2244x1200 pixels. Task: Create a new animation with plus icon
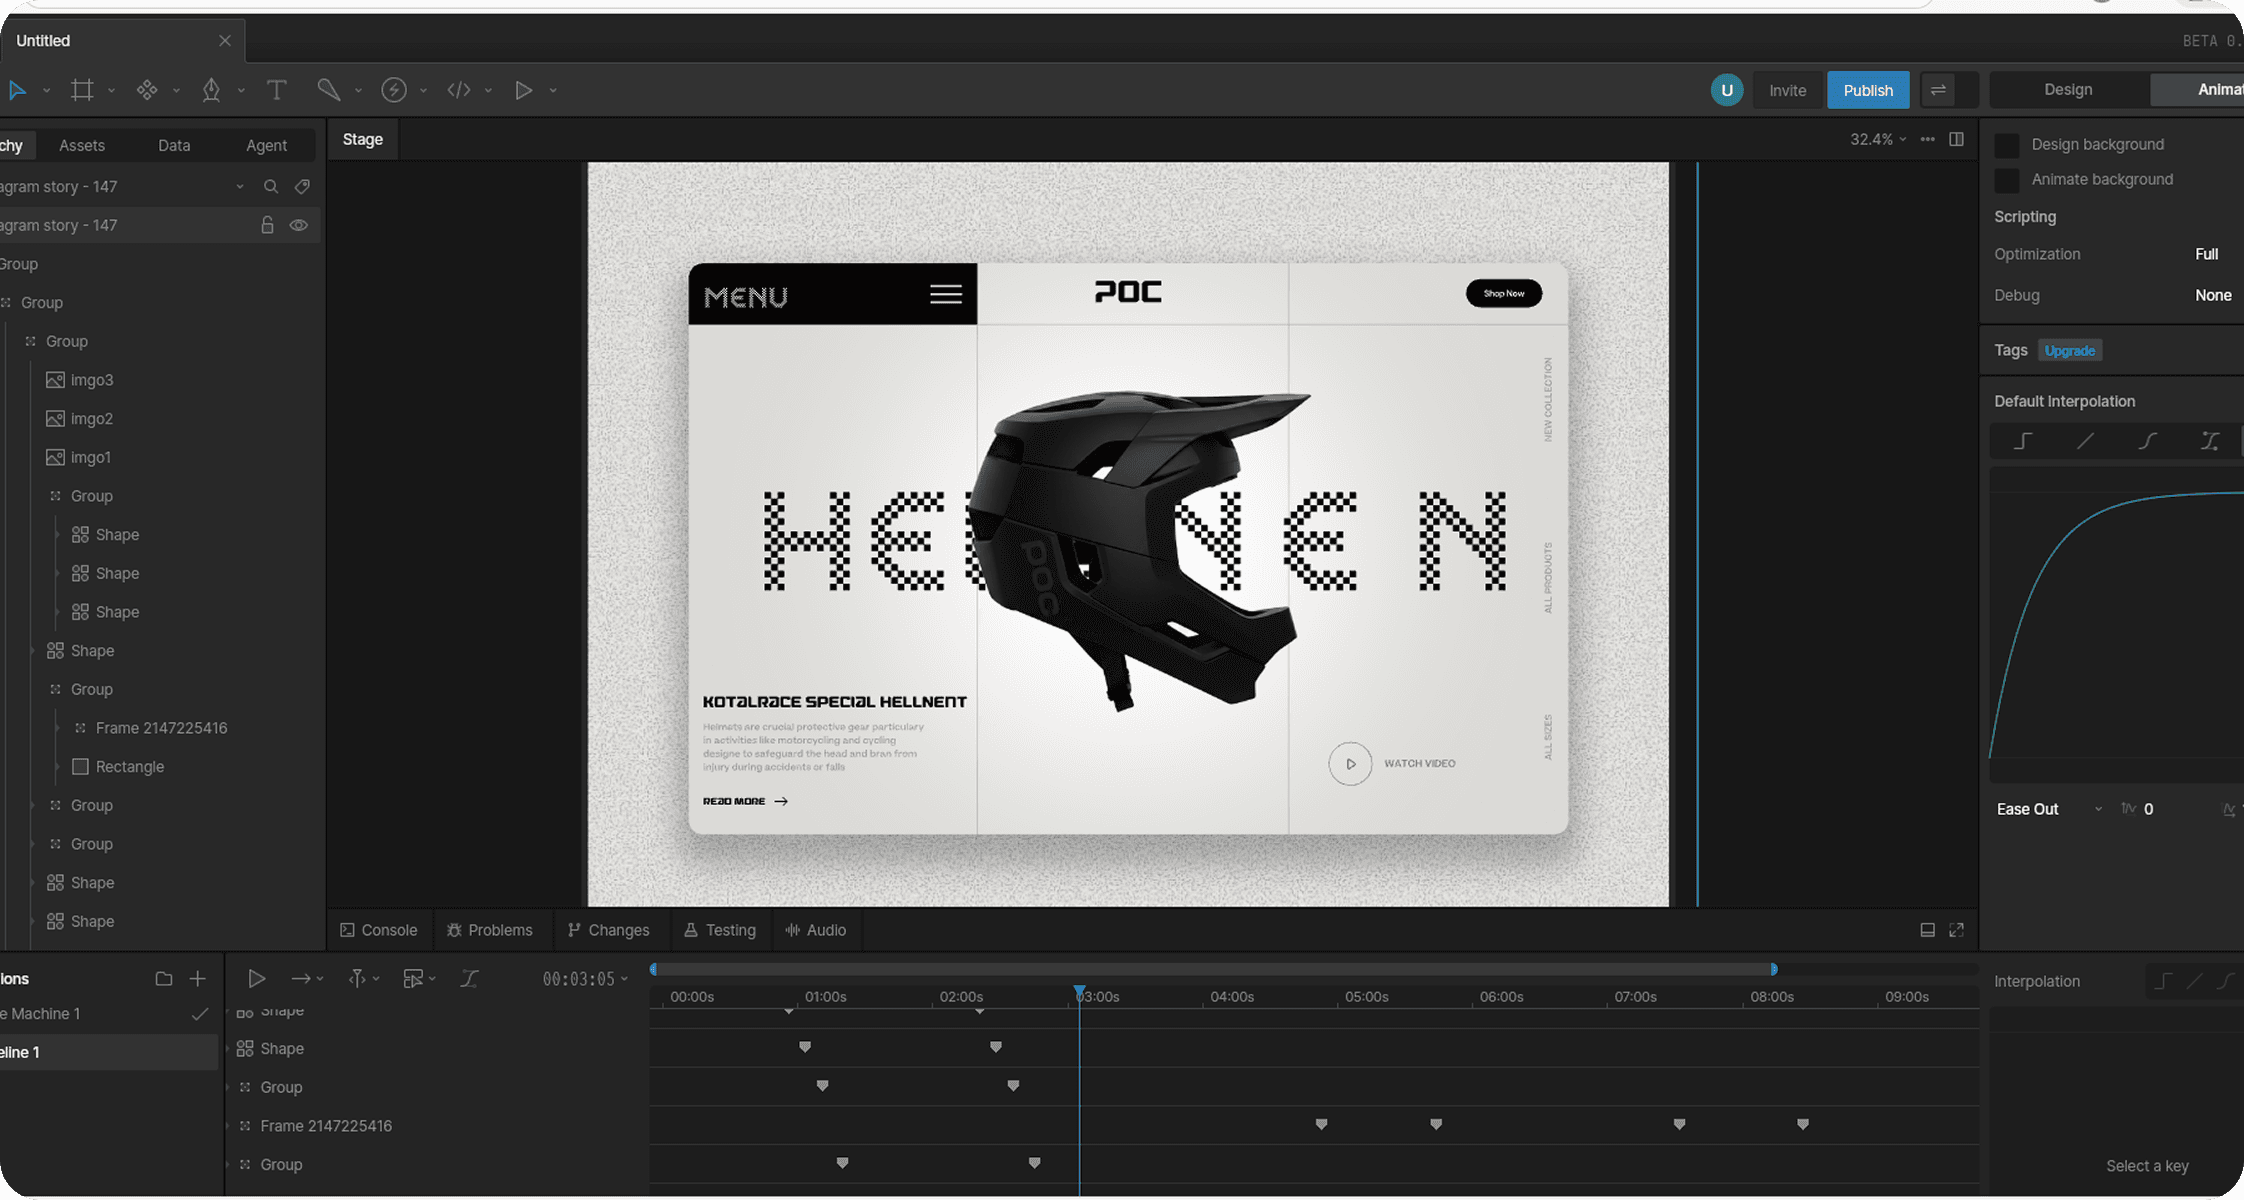(198, 979)
